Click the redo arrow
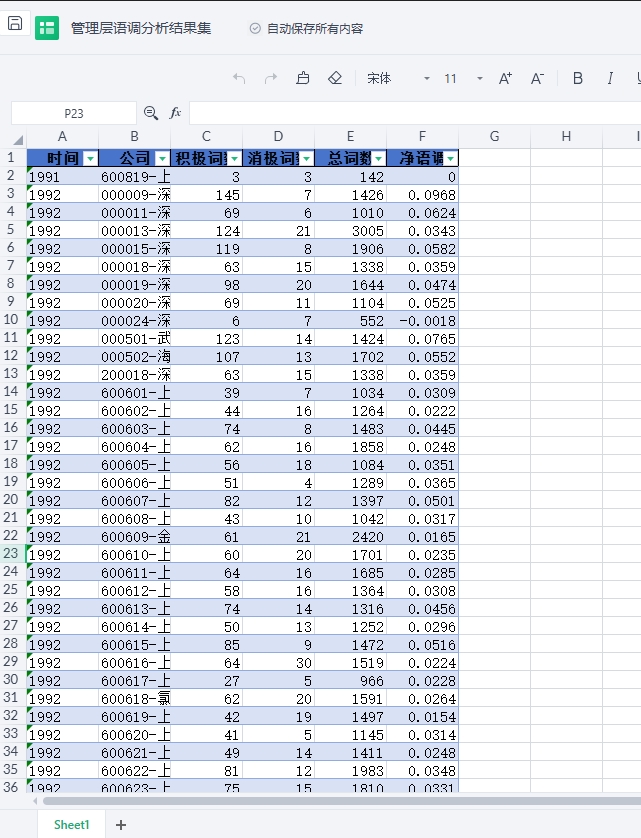This screenshot has width=641, height=838. (x=271, y=79)
